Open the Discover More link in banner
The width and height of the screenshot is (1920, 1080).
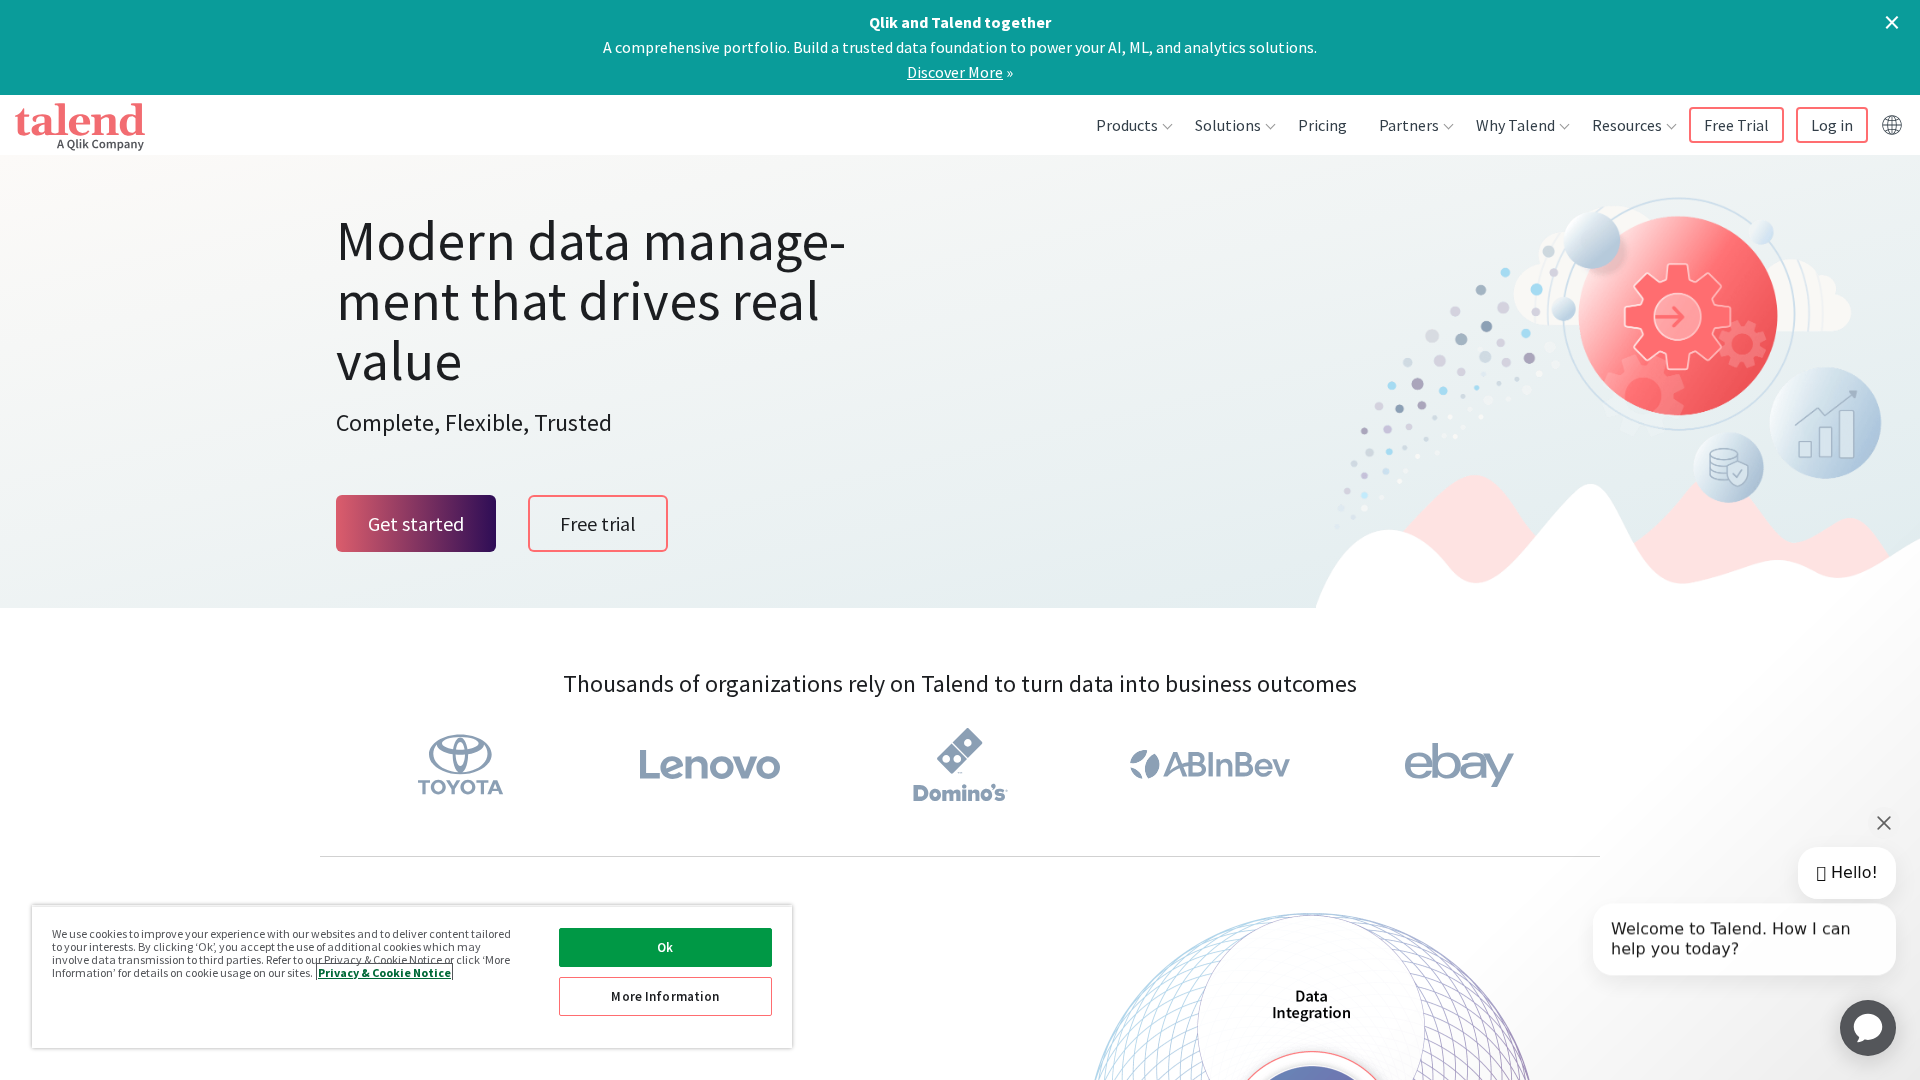[x=954, y=72]
